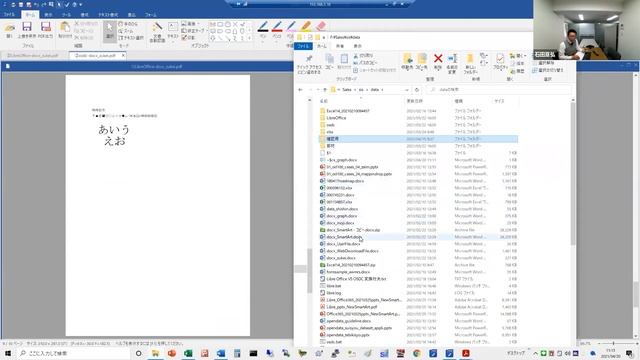Screen dimensions: 640x360
Task: Click the Up arrow in Explorer navigation
Action: click(325, 90)
